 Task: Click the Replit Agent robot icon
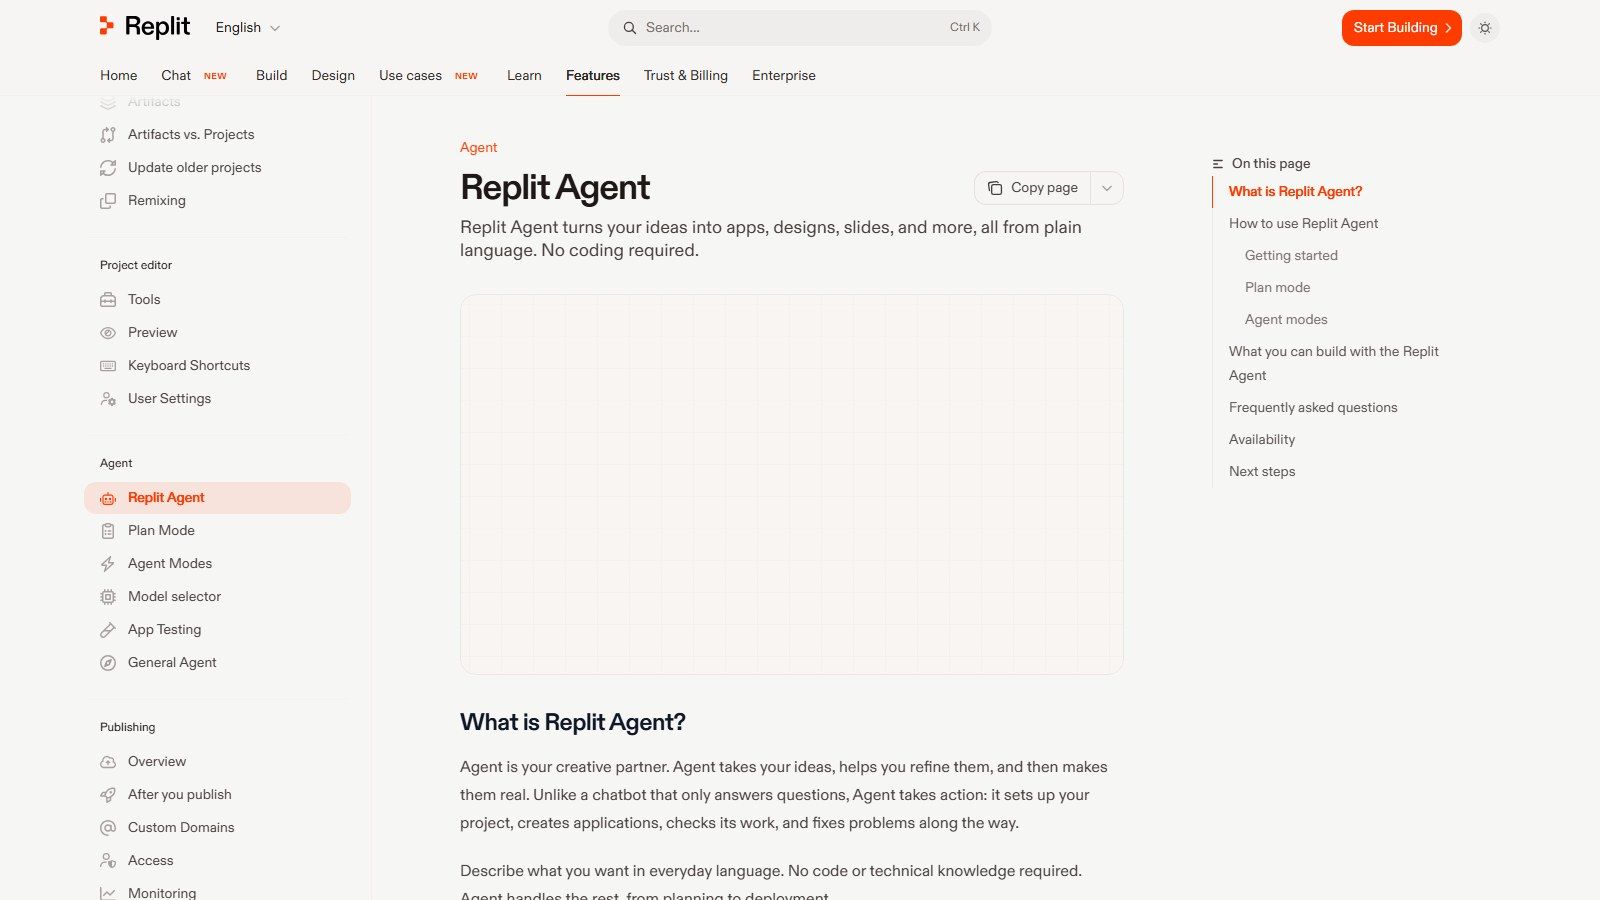[x=108, y=498]
